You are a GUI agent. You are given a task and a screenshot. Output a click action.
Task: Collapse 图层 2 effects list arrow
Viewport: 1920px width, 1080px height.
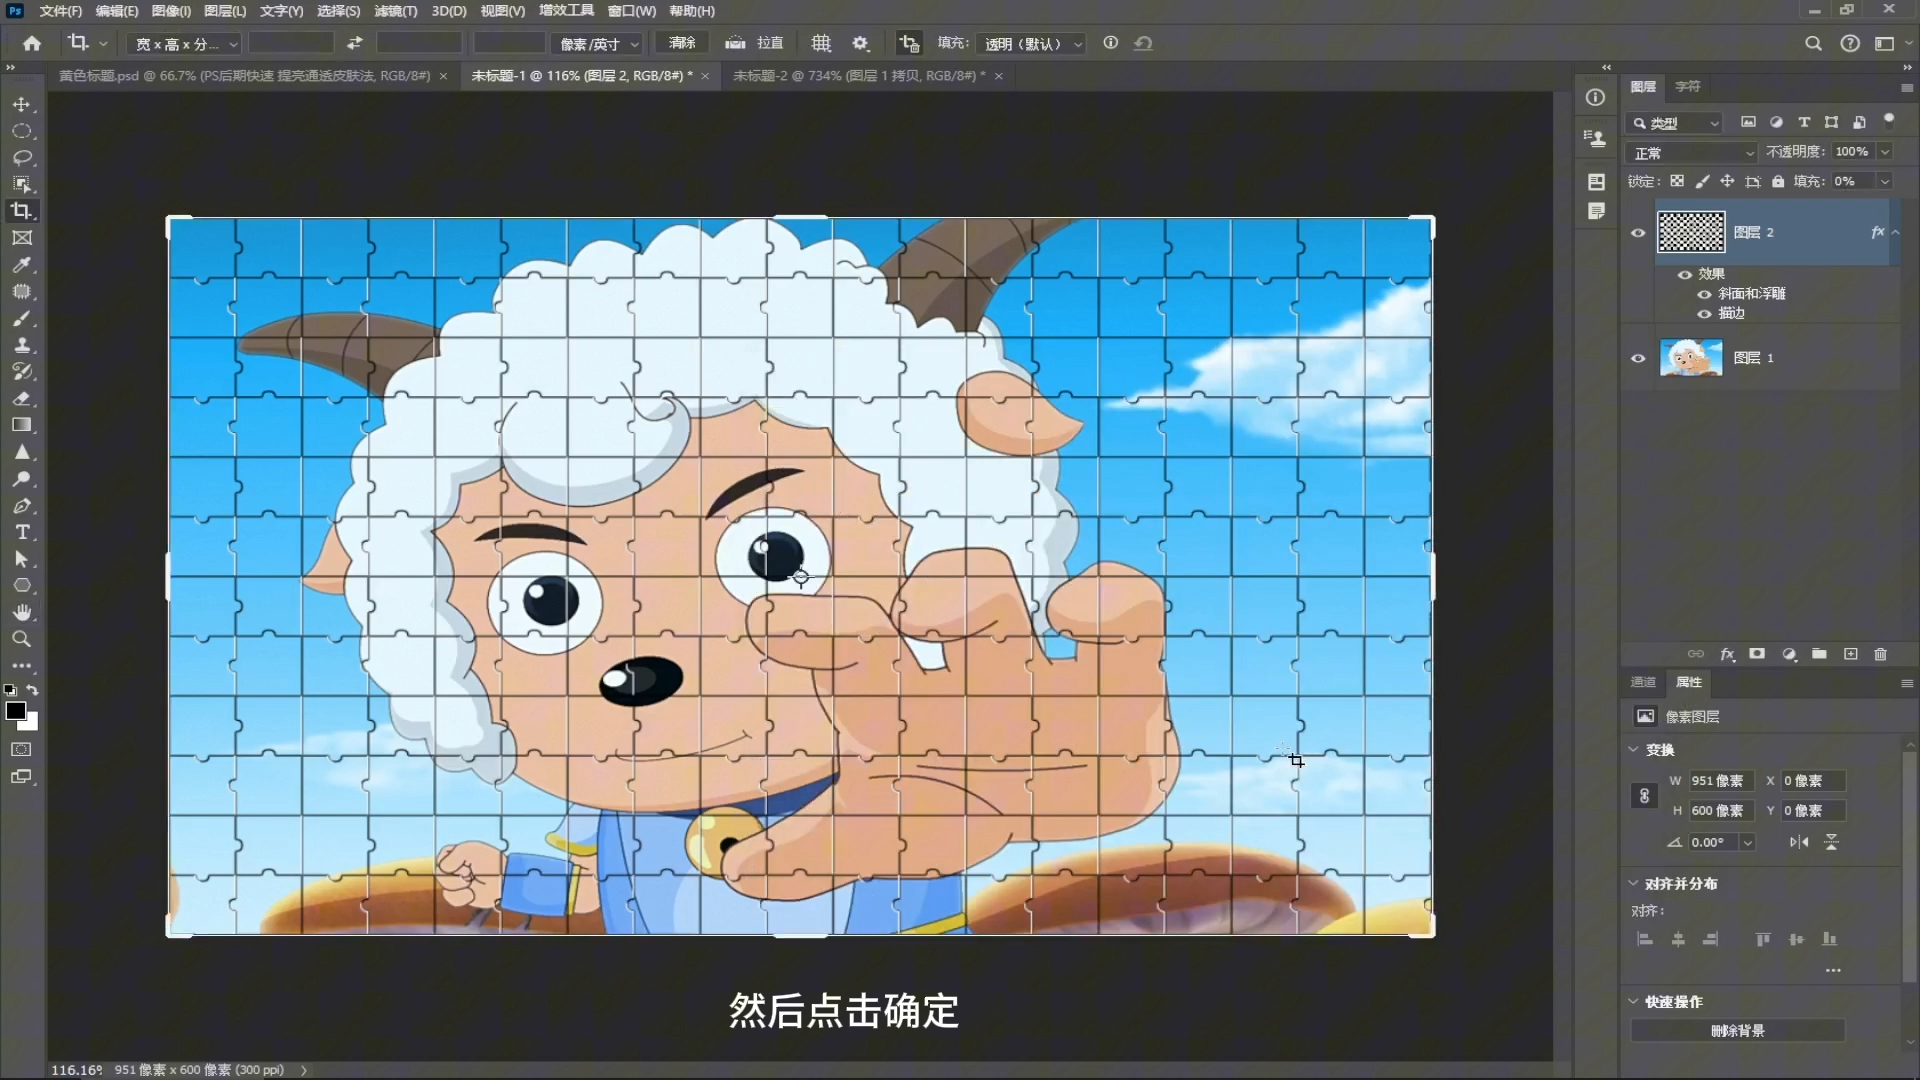(1895, 232)
